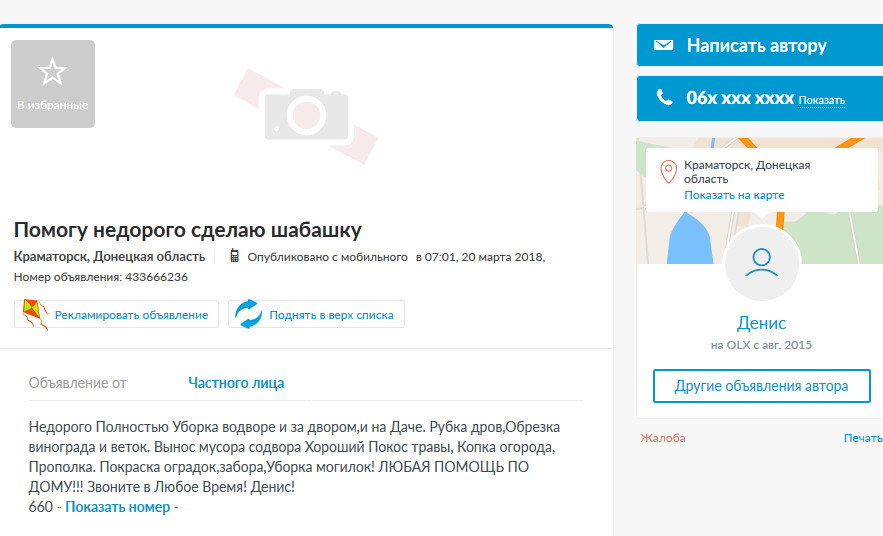Click Рекламировать объявление button
The height and width of the screenshot is (536, 883).
pyautogui.click(x=117, y=314)
